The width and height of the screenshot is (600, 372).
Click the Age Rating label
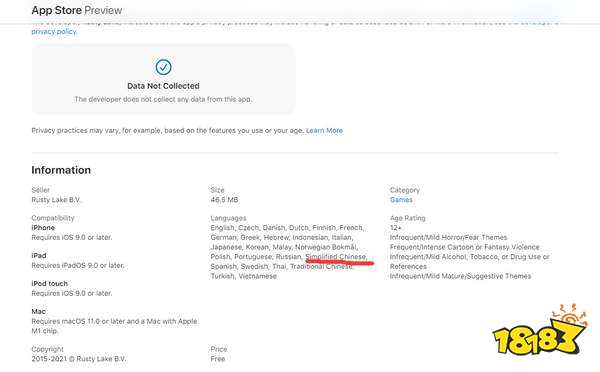[408, 218]
